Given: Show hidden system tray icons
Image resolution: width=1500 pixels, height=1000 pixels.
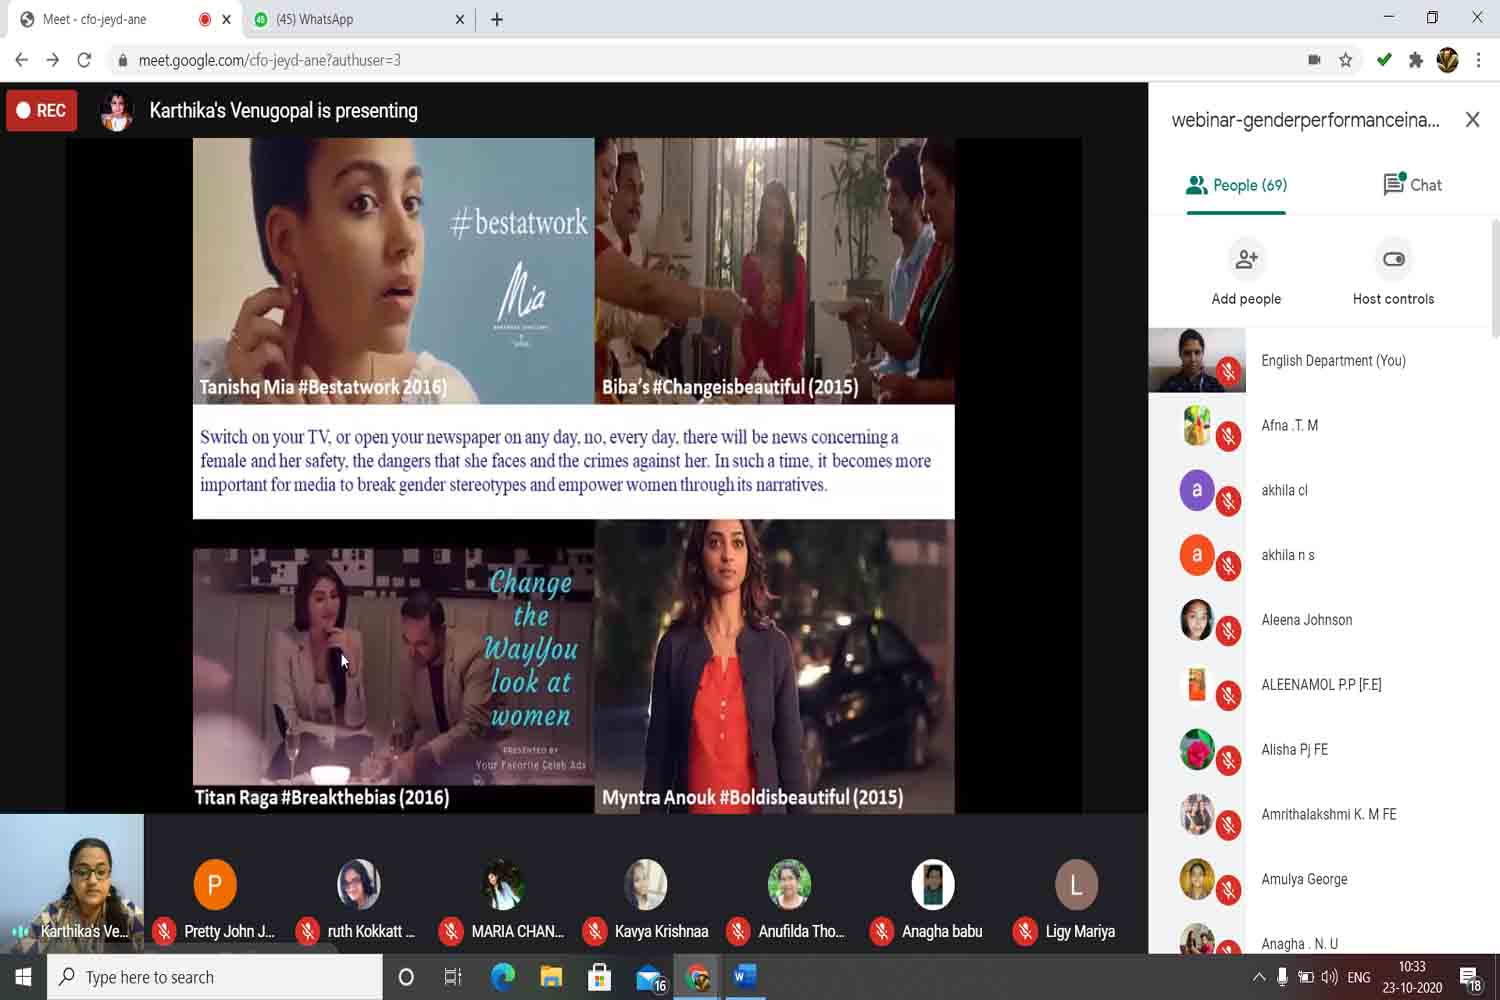Looking at the screenshot, I should point(1258,977).
